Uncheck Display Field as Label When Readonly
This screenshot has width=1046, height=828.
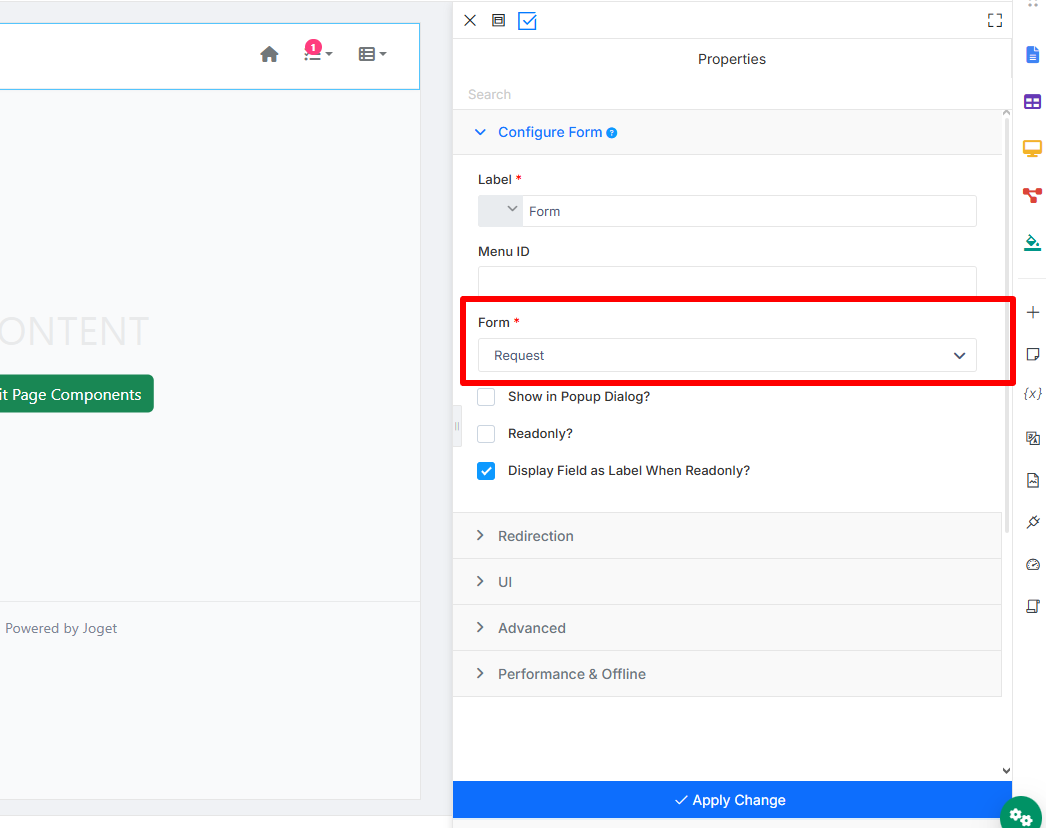(x=486, y=471)
